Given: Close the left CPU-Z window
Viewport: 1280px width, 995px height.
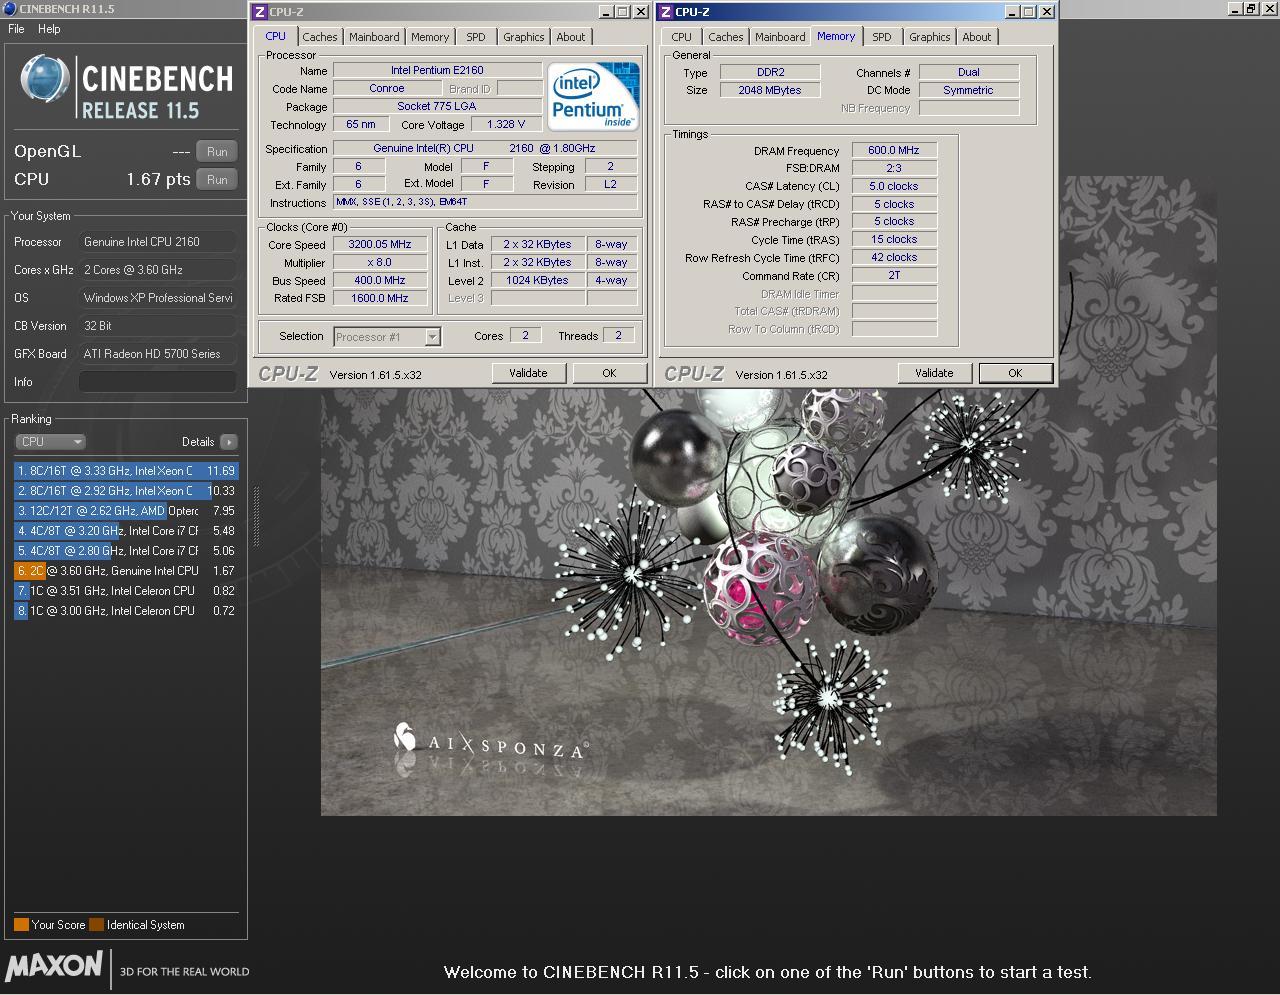Looking at the screenshot, I should tap(641, 12).
